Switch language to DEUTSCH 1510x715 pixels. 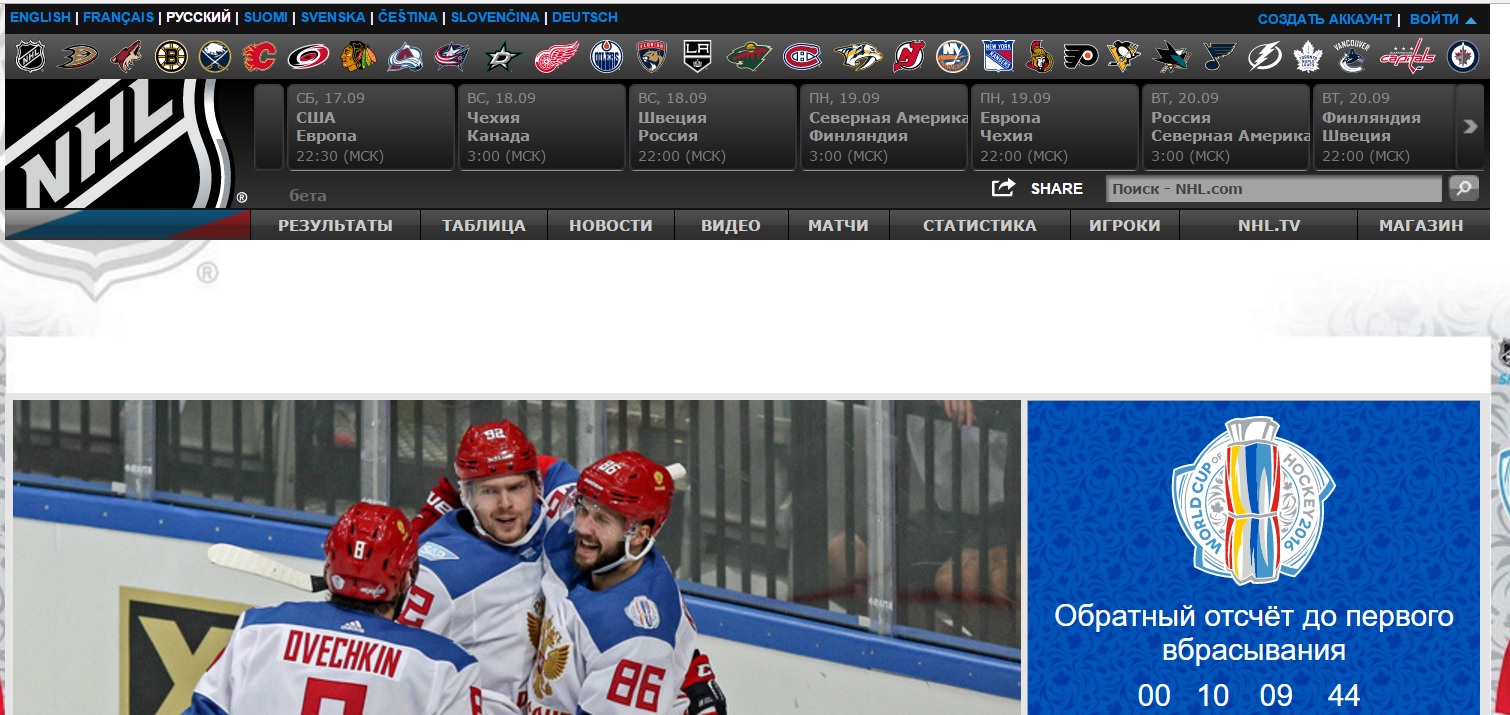tap(585, 18)
